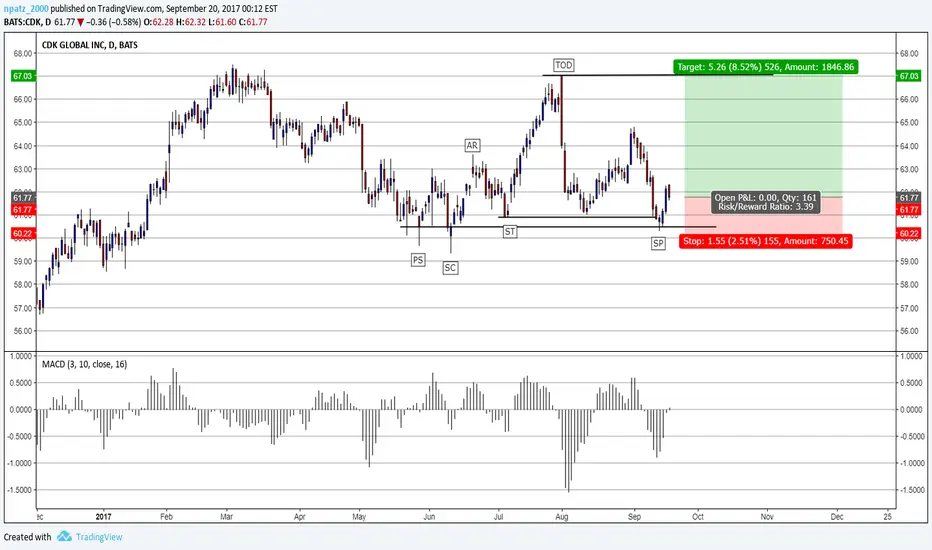Click the Feb date on time axis
The height and width of the screenshot is (550, 932).
(166, 517)
